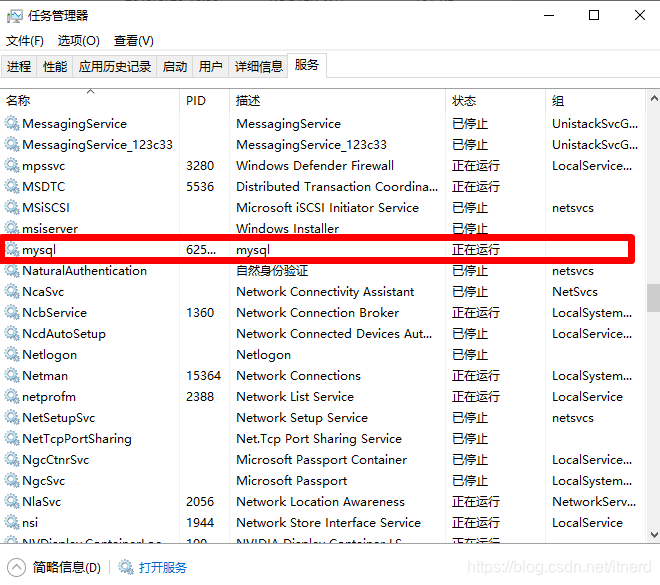The width and height of the screenshot is (660, 585).
Task: Collapse details with 简略信息 arrow button
Action: tap(16, 567)
